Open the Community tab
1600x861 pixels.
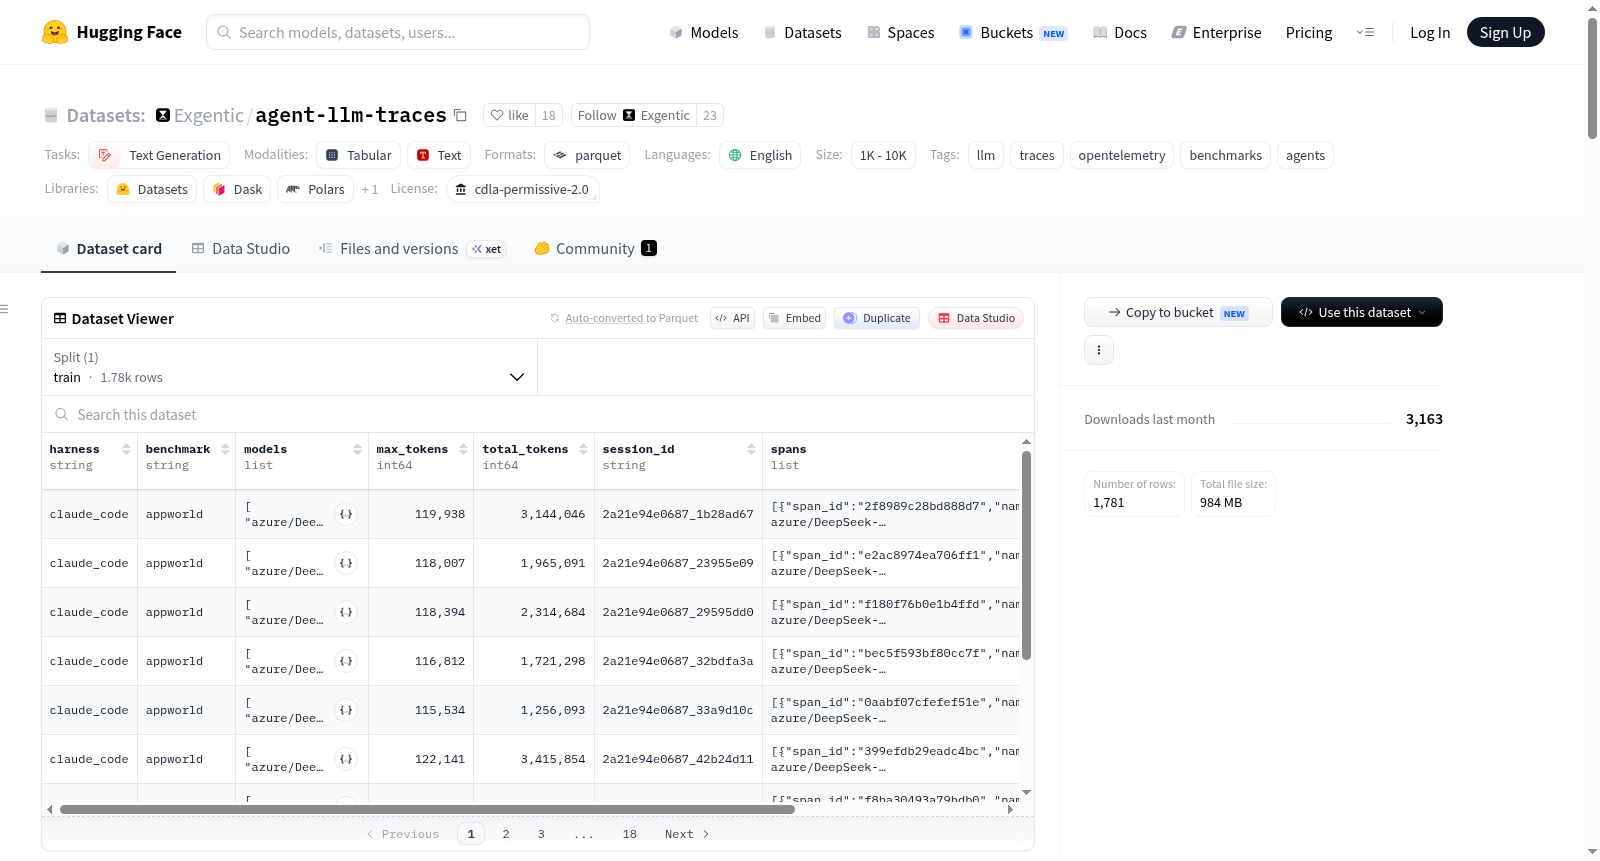[x=595, y=249]
